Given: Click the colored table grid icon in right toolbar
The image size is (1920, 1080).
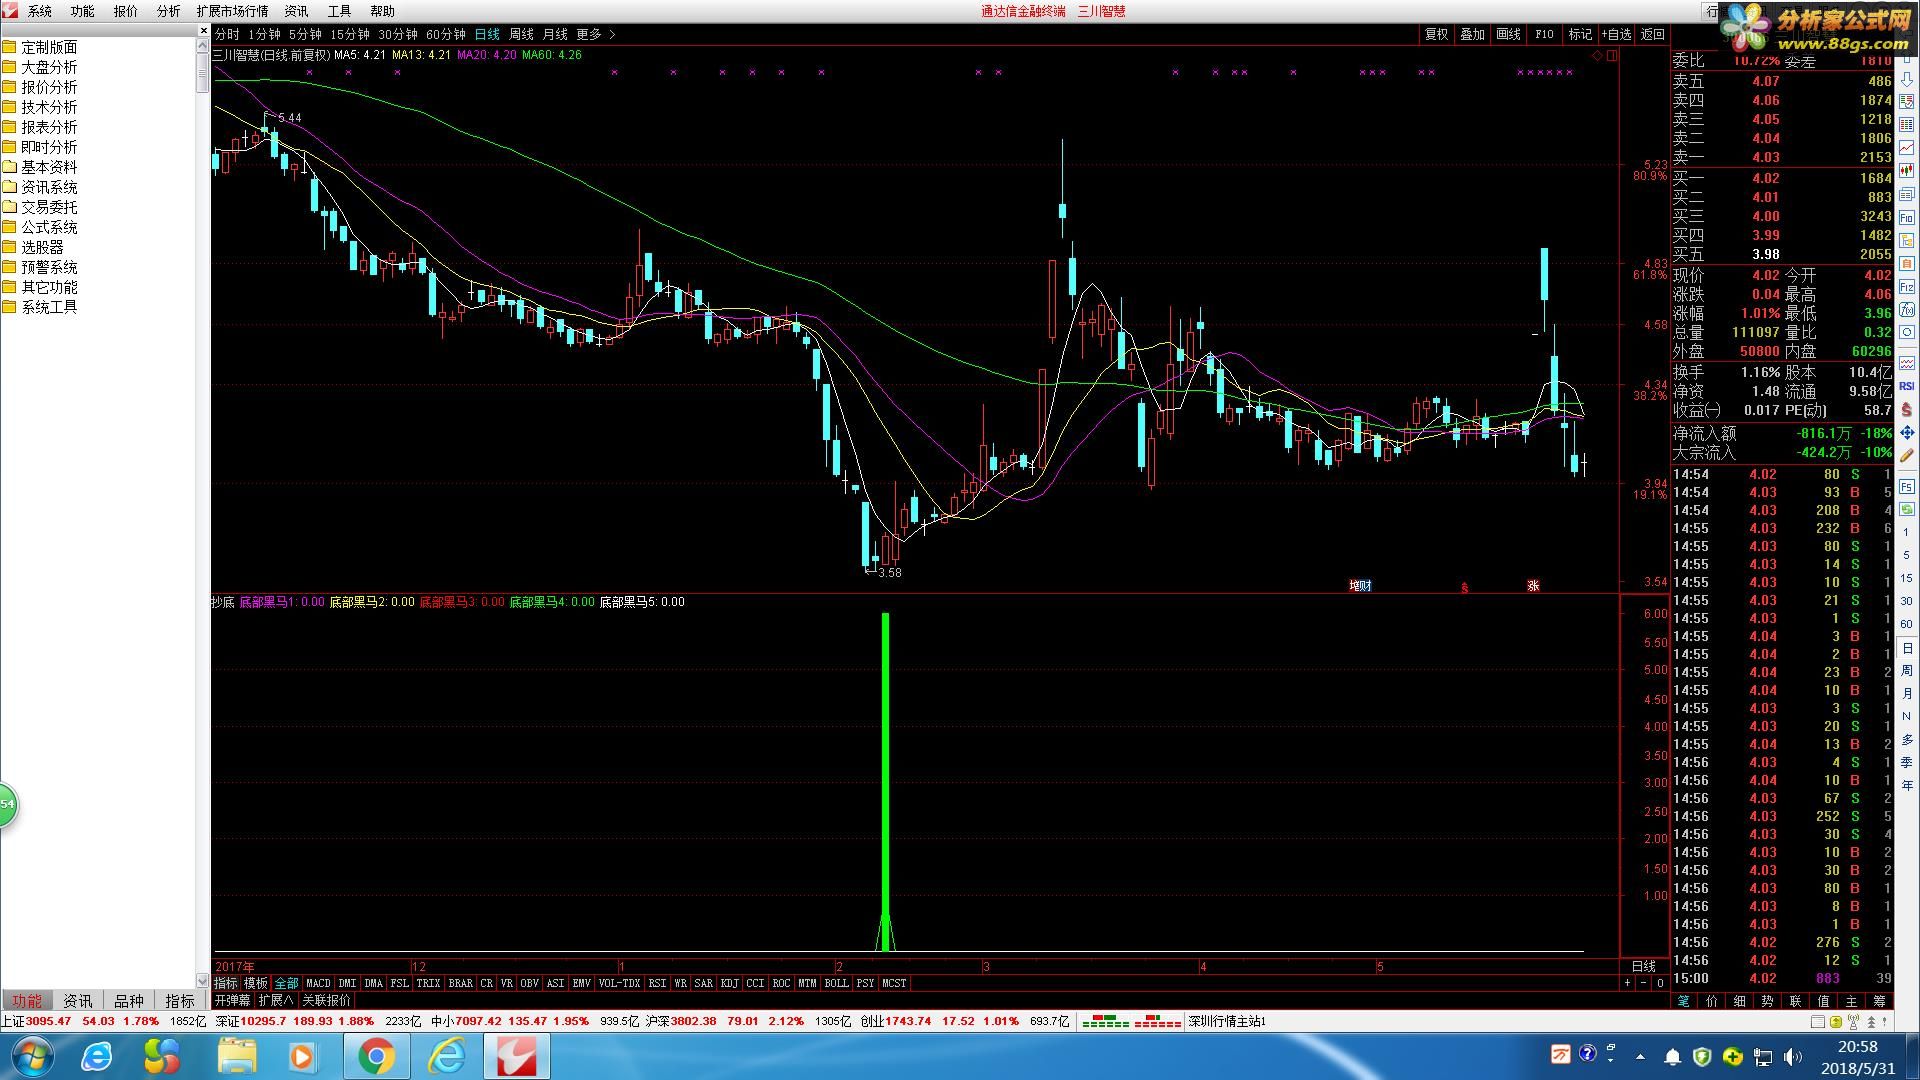Looking at the screenshot, I should tap(1907, 124).
